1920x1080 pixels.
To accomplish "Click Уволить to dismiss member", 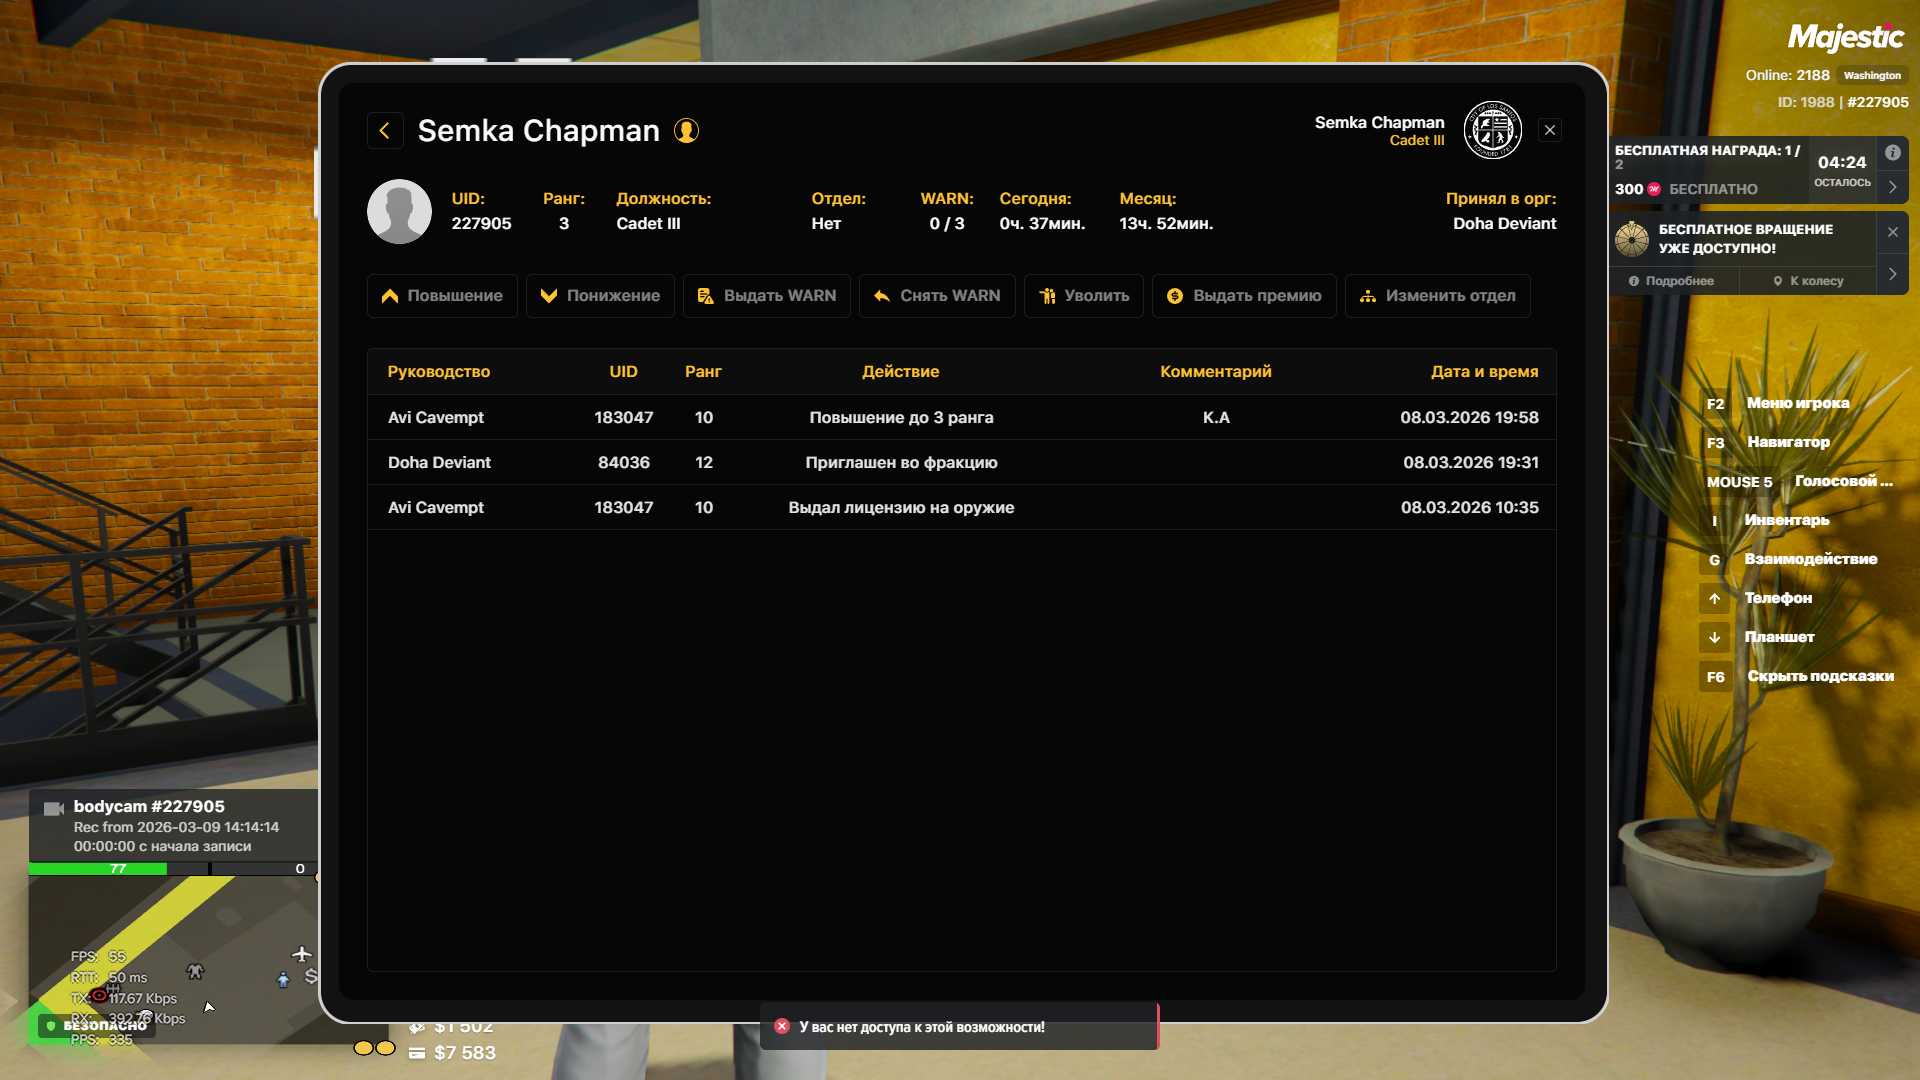I will (x=1084, y=296).
